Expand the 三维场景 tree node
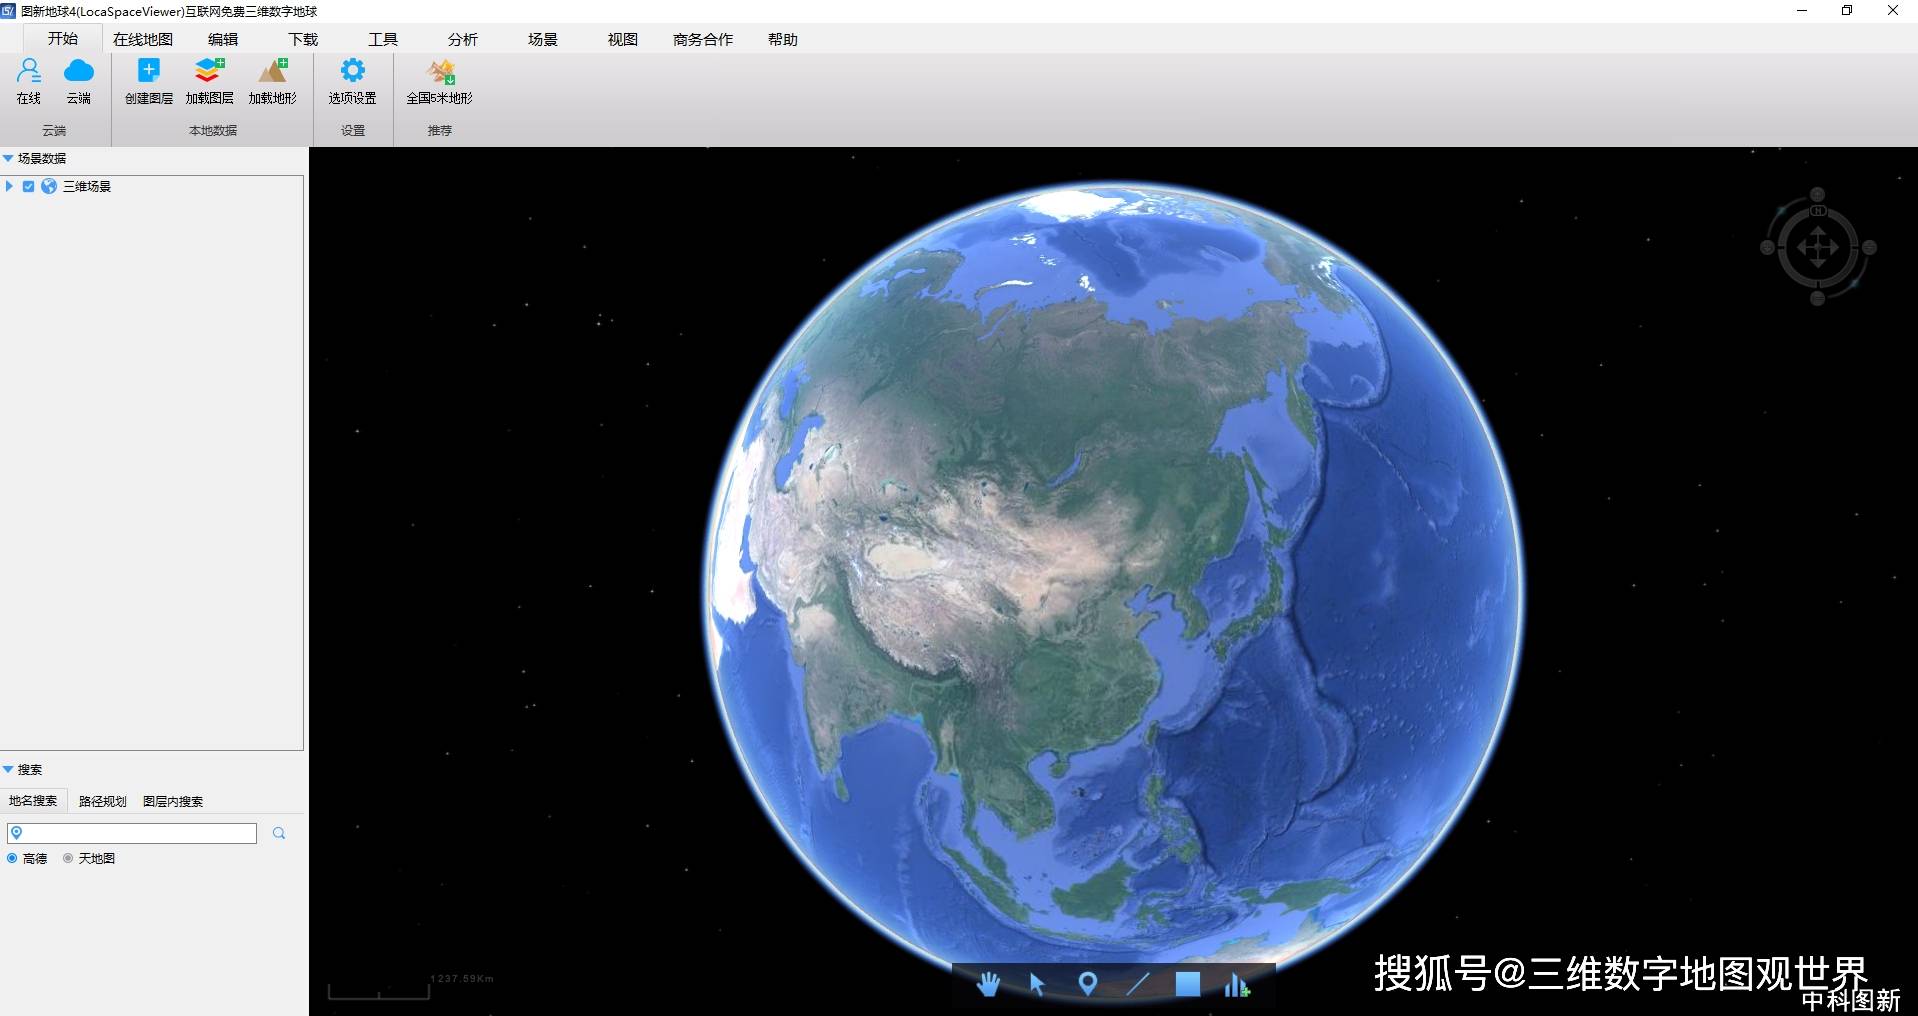1918x1016 pixels. tap(10, 186)
